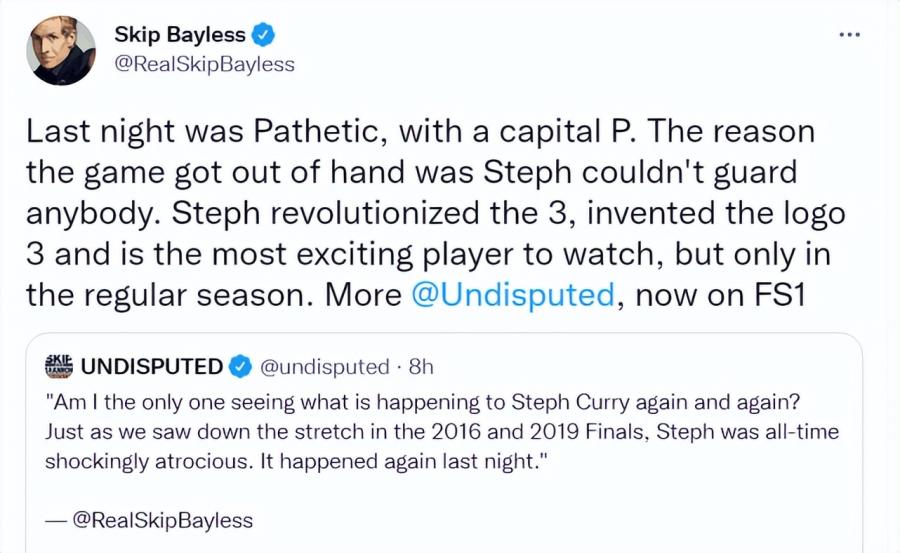The image size is (900, 553).
Task: Open Skip Bayless profile picture
Action: (x=61, y=51)
